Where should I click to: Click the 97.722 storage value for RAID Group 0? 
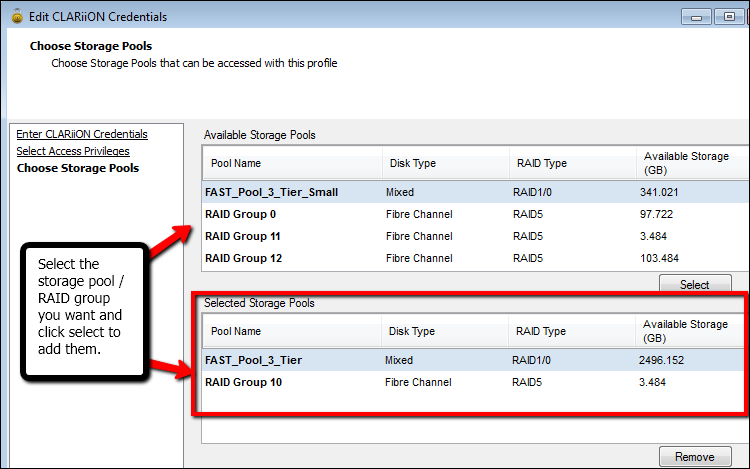pyautogui.click(x=656, y=214)
